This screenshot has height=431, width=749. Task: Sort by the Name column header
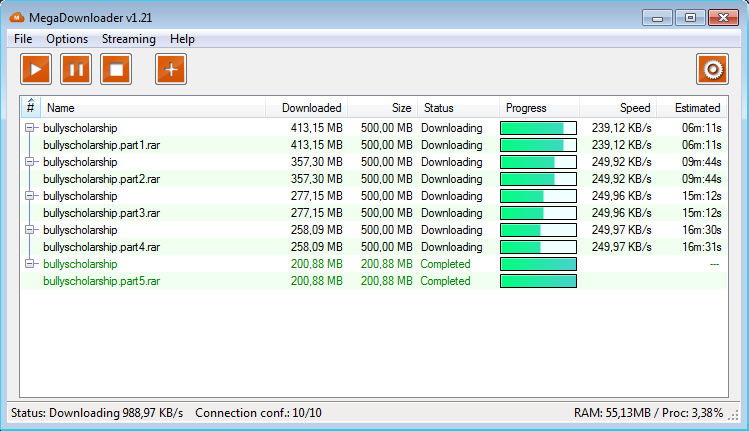pos(153,108)
